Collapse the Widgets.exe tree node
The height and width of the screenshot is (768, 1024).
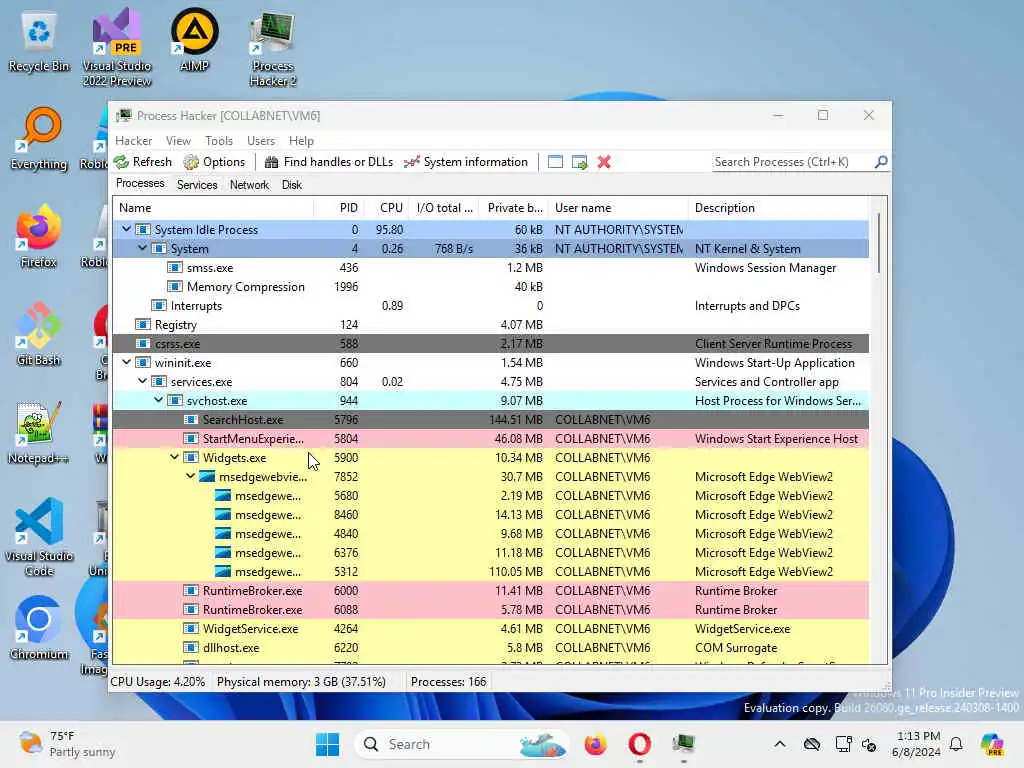(174, 457)
